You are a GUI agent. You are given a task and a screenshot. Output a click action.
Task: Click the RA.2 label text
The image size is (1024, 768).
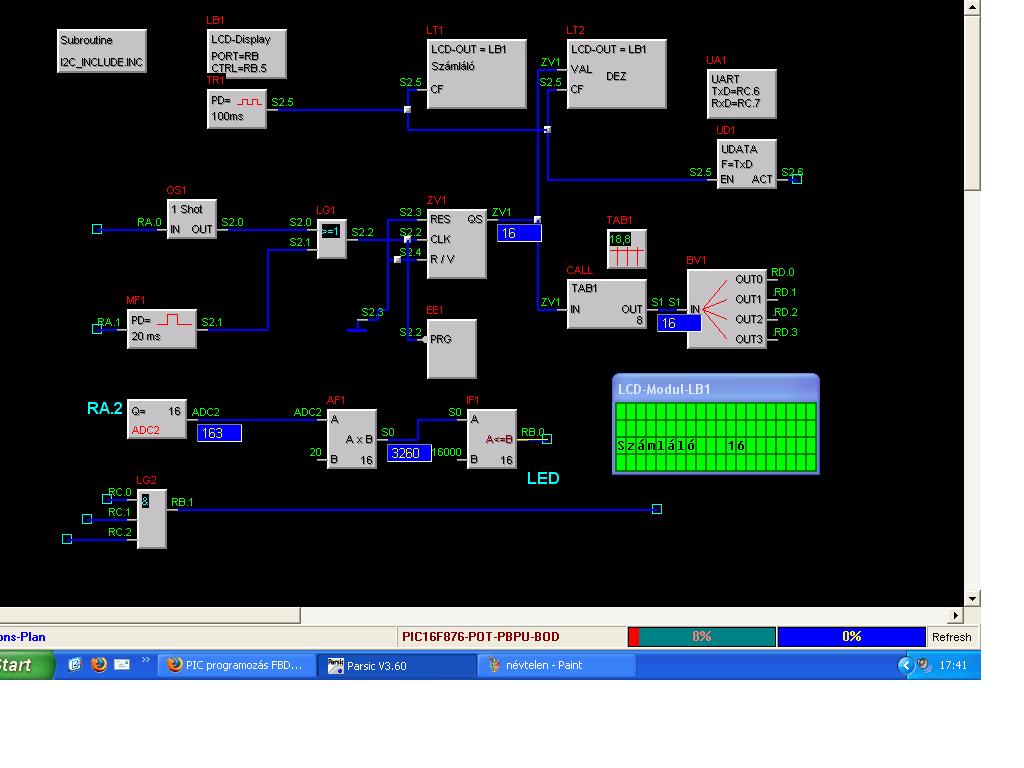click(x=104, y=409)
